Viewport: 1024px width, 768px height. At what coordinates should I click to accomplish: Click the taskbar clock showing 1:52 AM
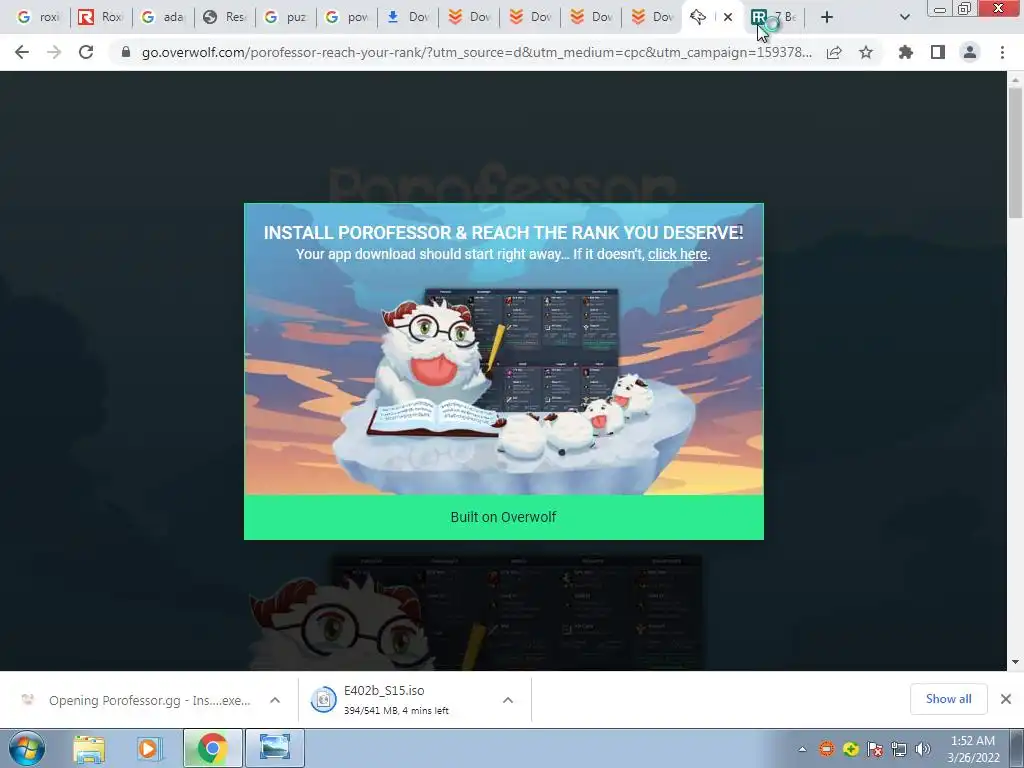point(973,749)
